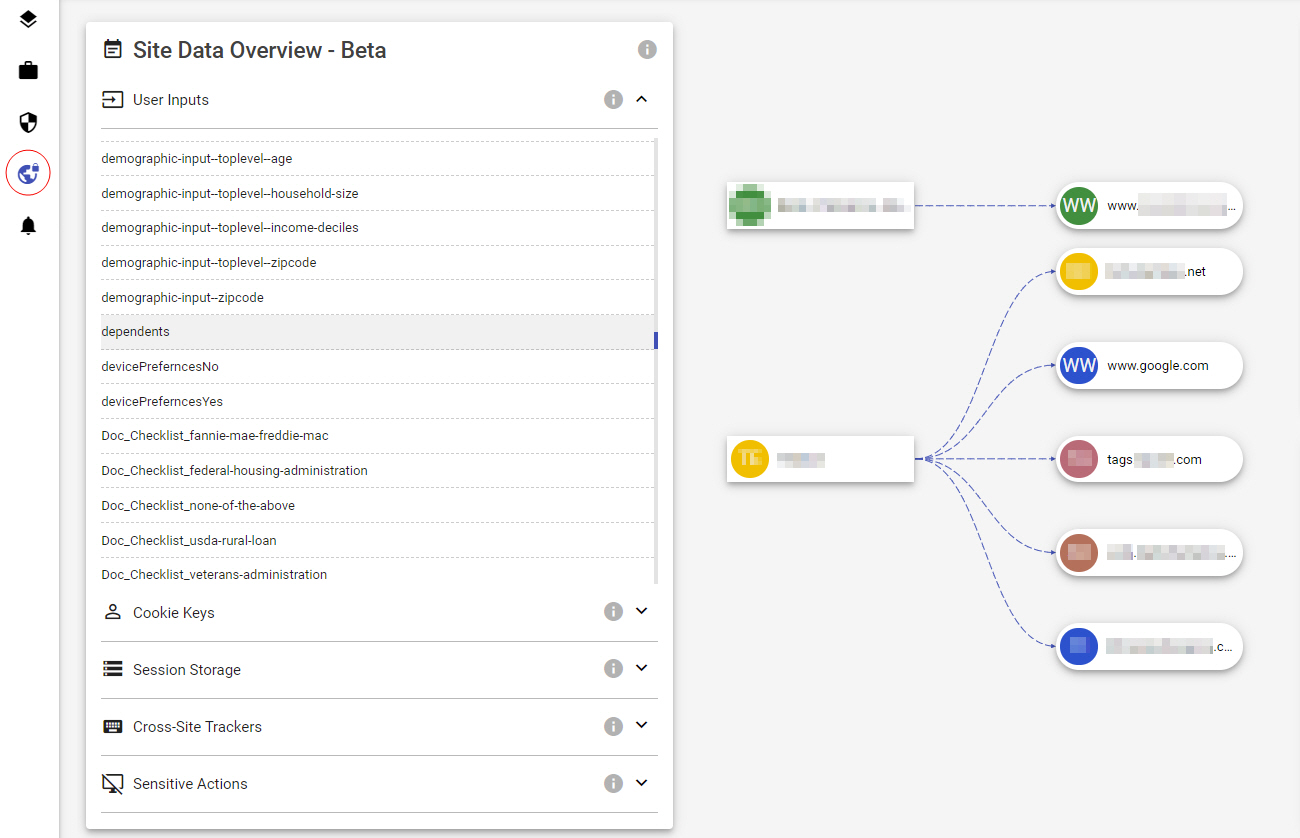
Task: Expand the Cross-Site Trackers section
Action: [x=642, y=725]
